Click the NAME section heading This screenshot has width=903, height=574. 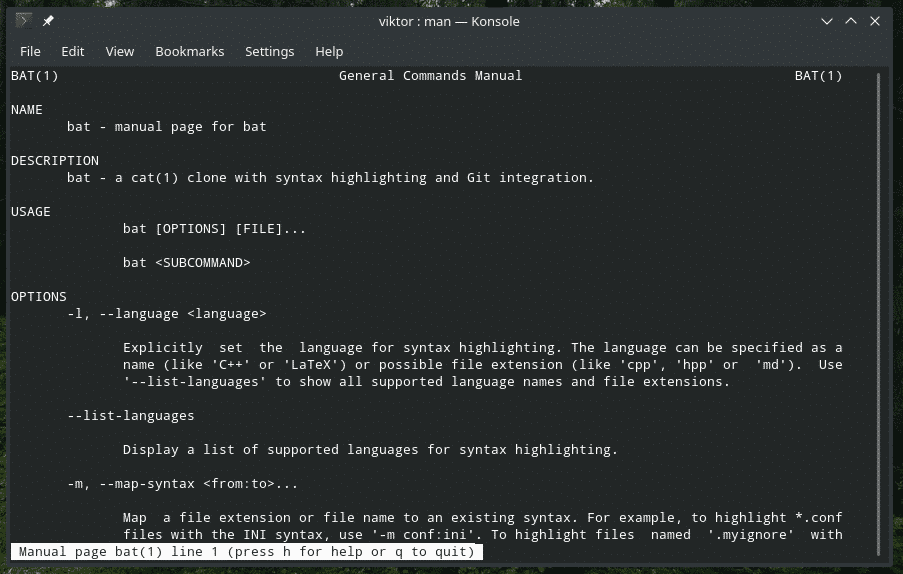tap(26, 109)
